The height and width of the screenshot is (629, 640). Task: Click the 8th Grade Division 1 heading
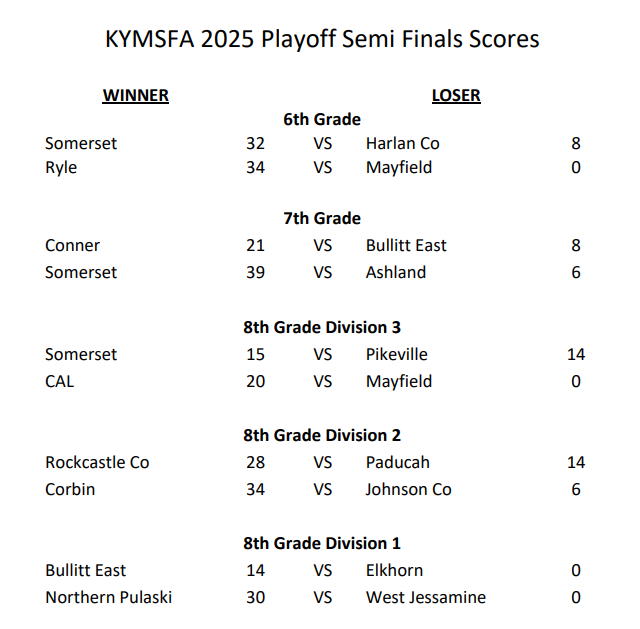pos(322,543)
